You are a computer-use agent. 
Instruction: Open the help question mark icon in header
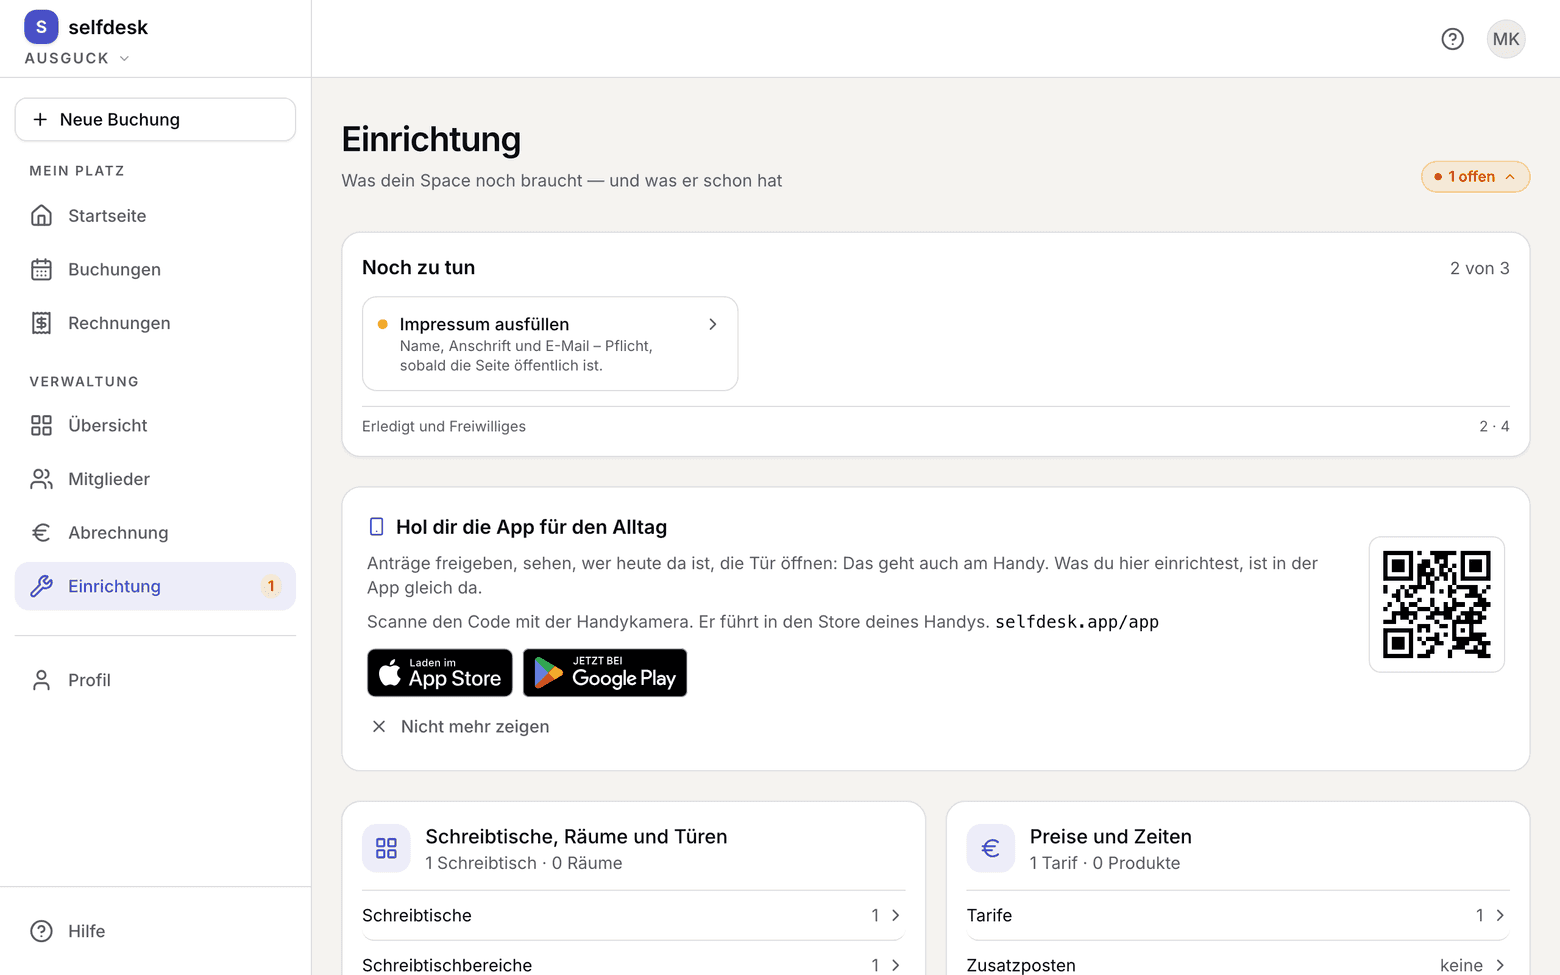(x=1452, y=39)
